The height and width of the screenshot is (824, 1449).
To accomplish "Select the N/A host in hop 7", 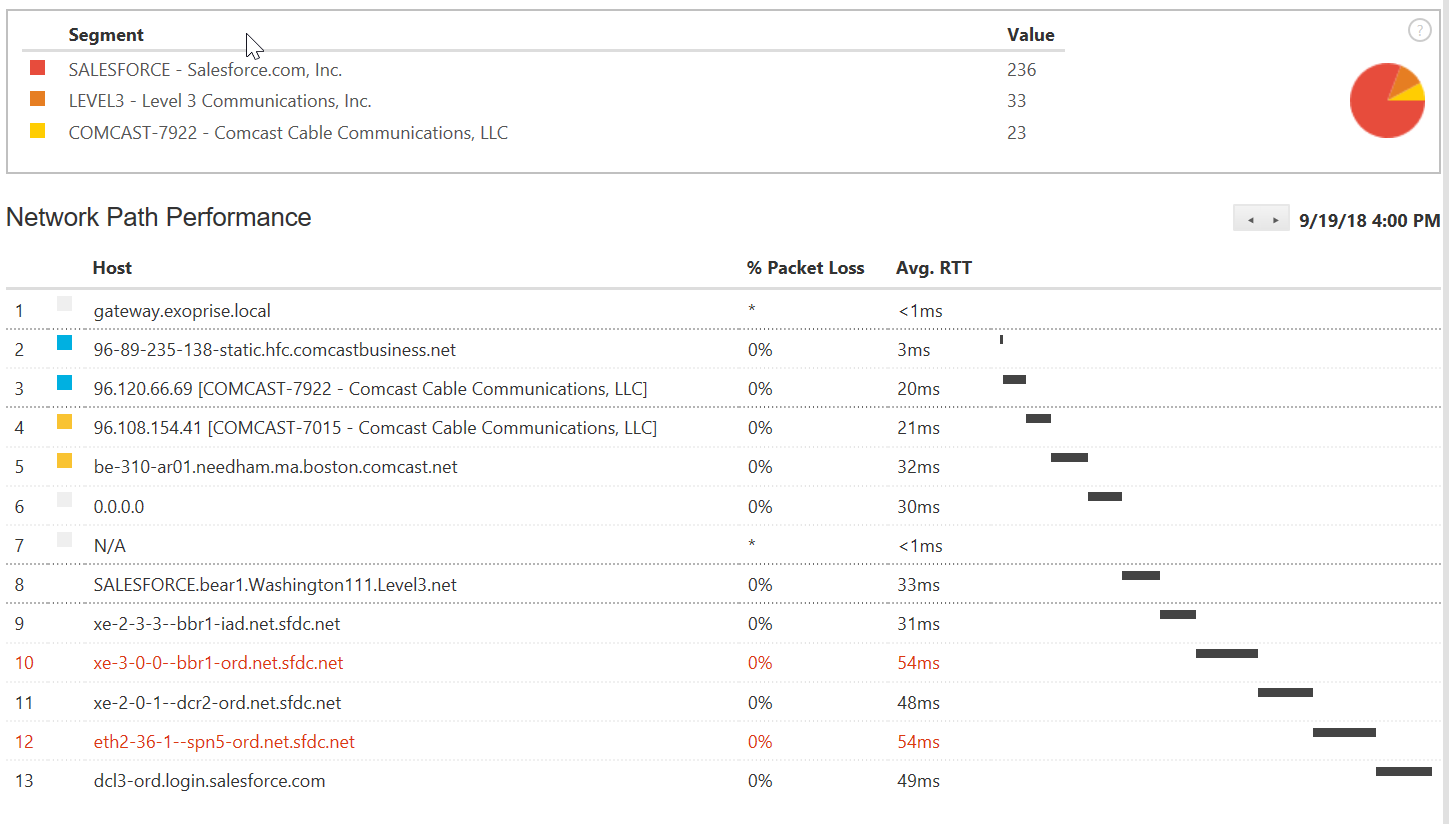I will pos(110,546).
